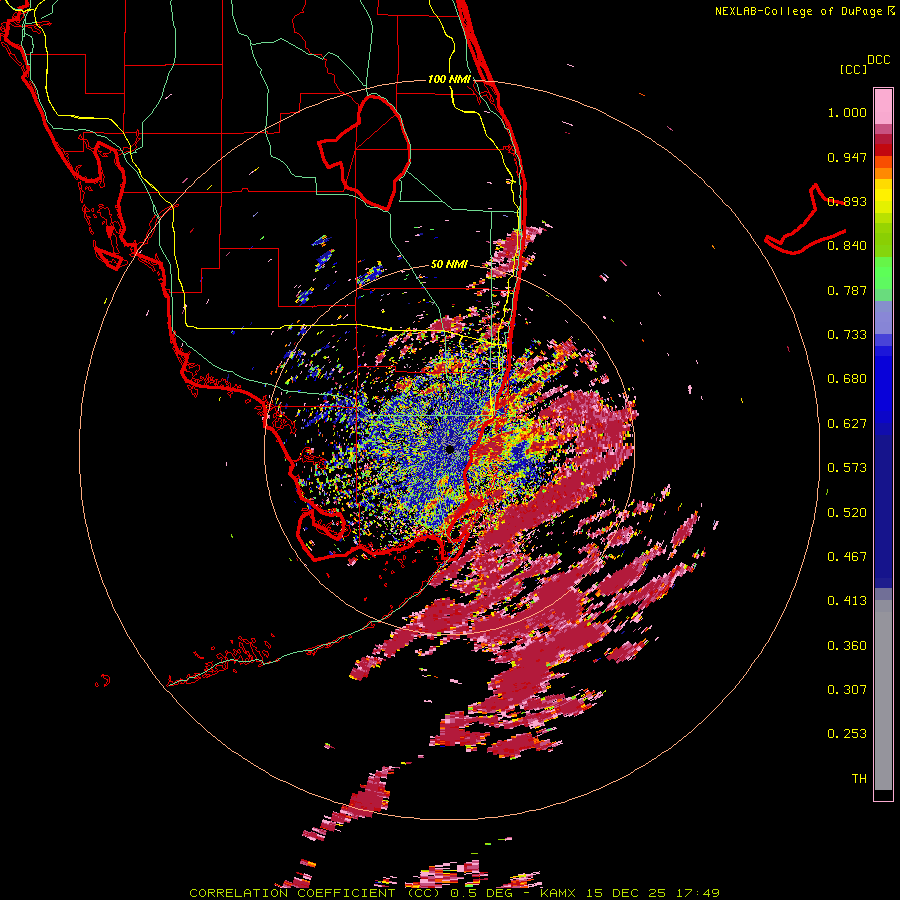Click the 0.840 scale value
Screen dimensions: 900x900
click(847, 246)
